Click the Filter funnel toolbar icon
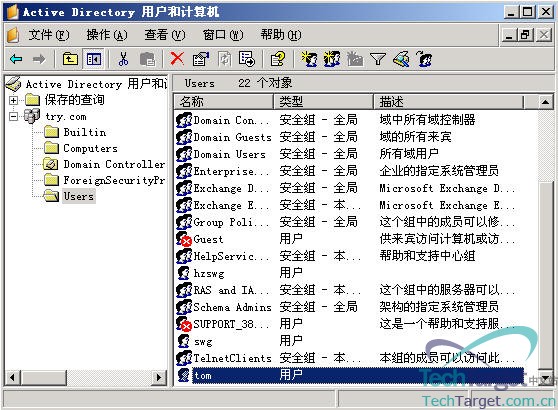 378,59
